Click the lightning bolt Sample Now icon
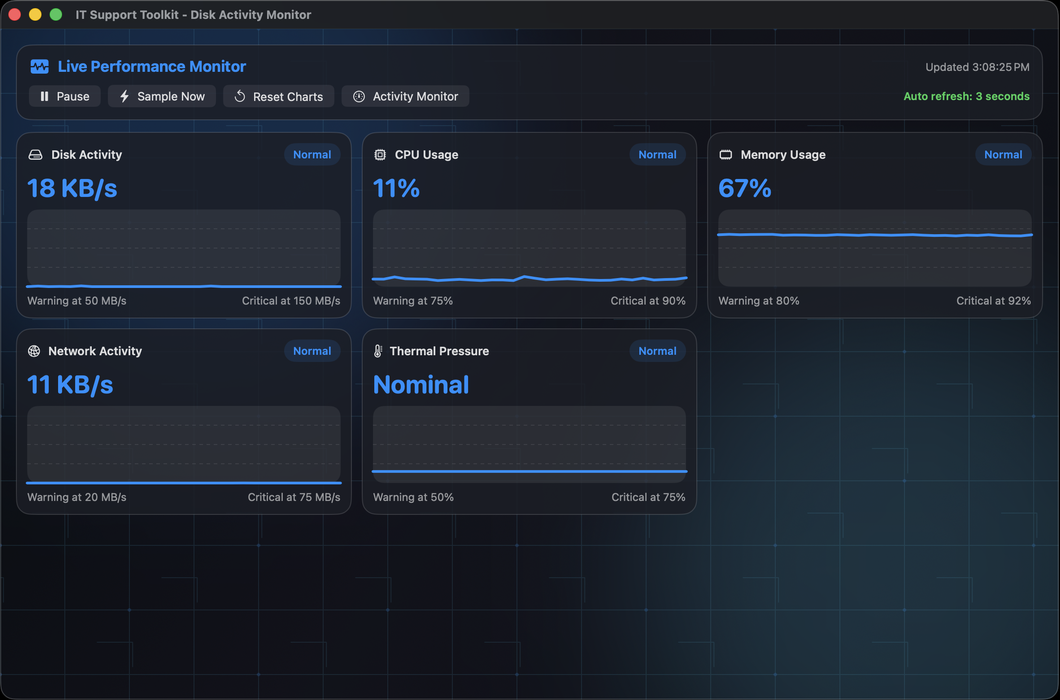1060x700 pixels. (x=124, y=97)
